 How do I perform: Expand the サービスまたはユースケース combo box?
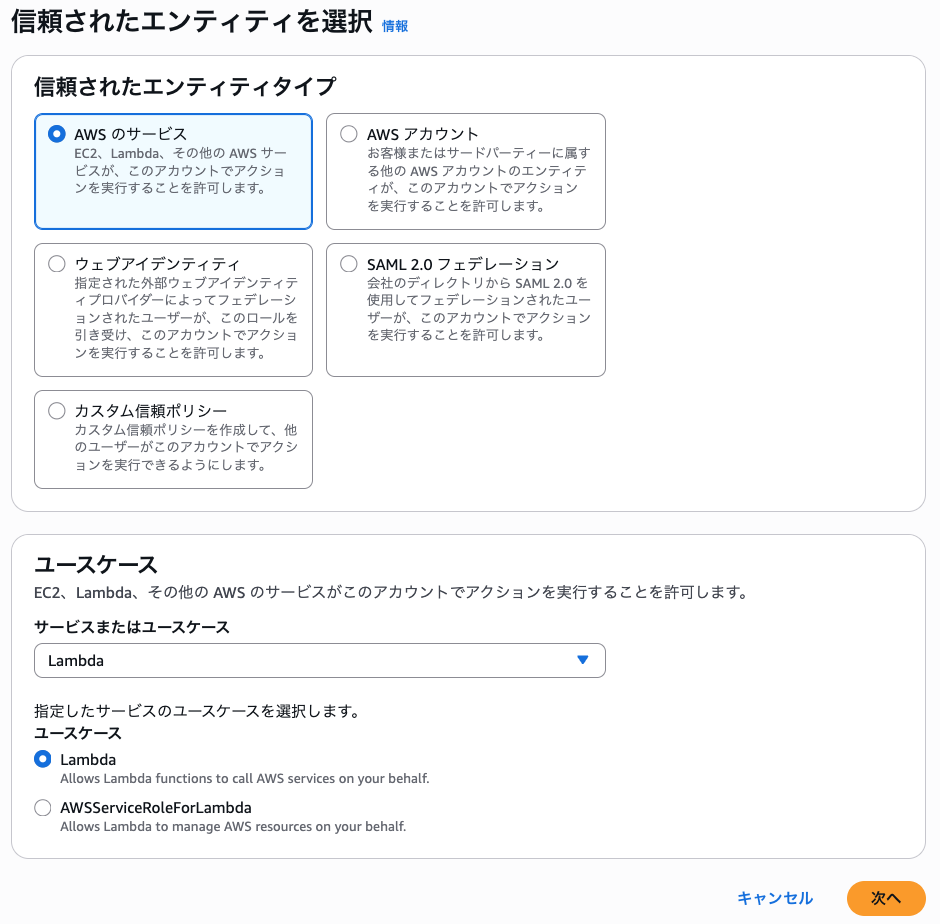[320, 660]
